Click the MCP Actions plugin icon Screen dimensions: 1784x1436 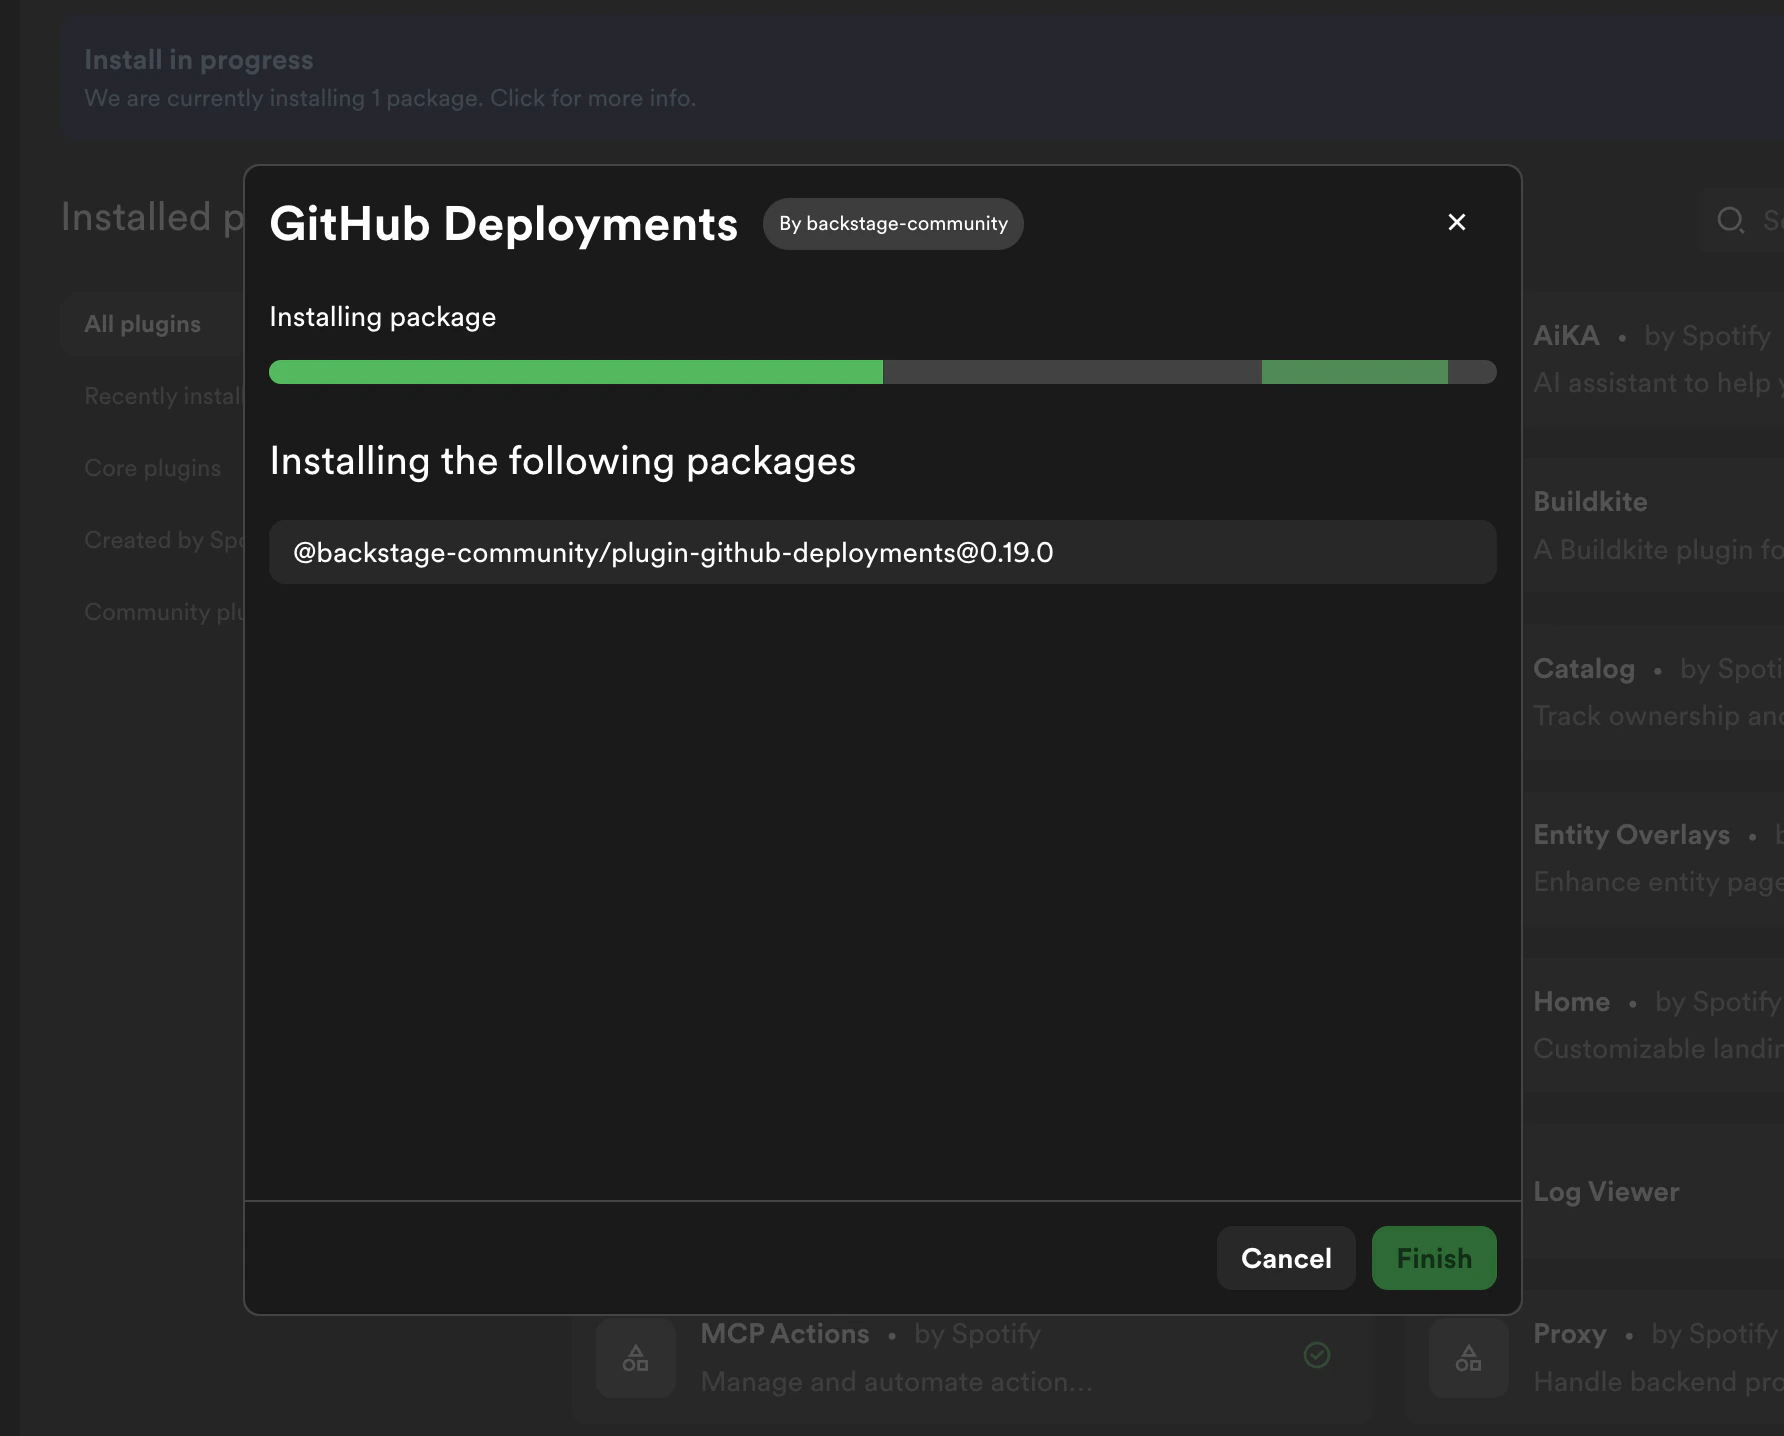point(636,1358)
